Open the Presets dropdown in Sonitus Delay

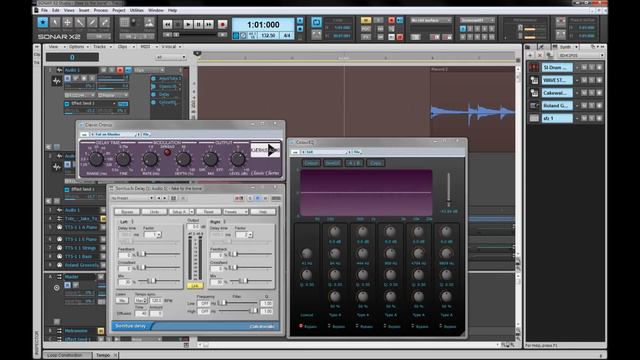(x=236, y=211)
